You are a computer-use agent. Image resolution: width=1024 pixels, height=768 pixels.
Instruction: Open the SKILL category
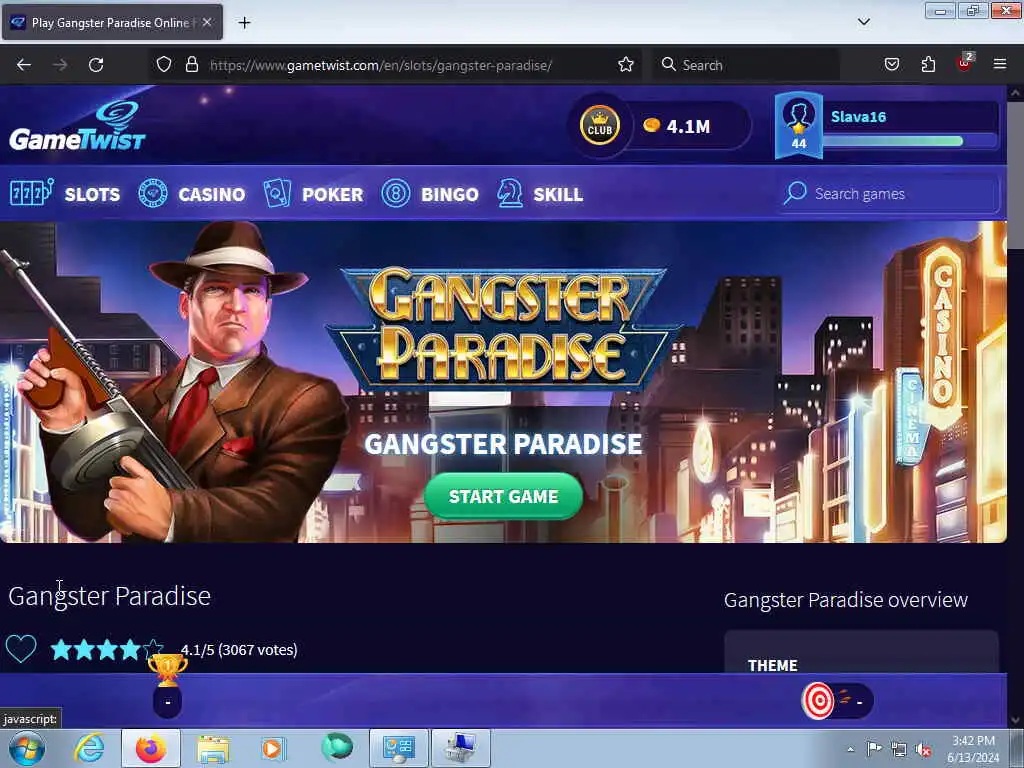558,195
